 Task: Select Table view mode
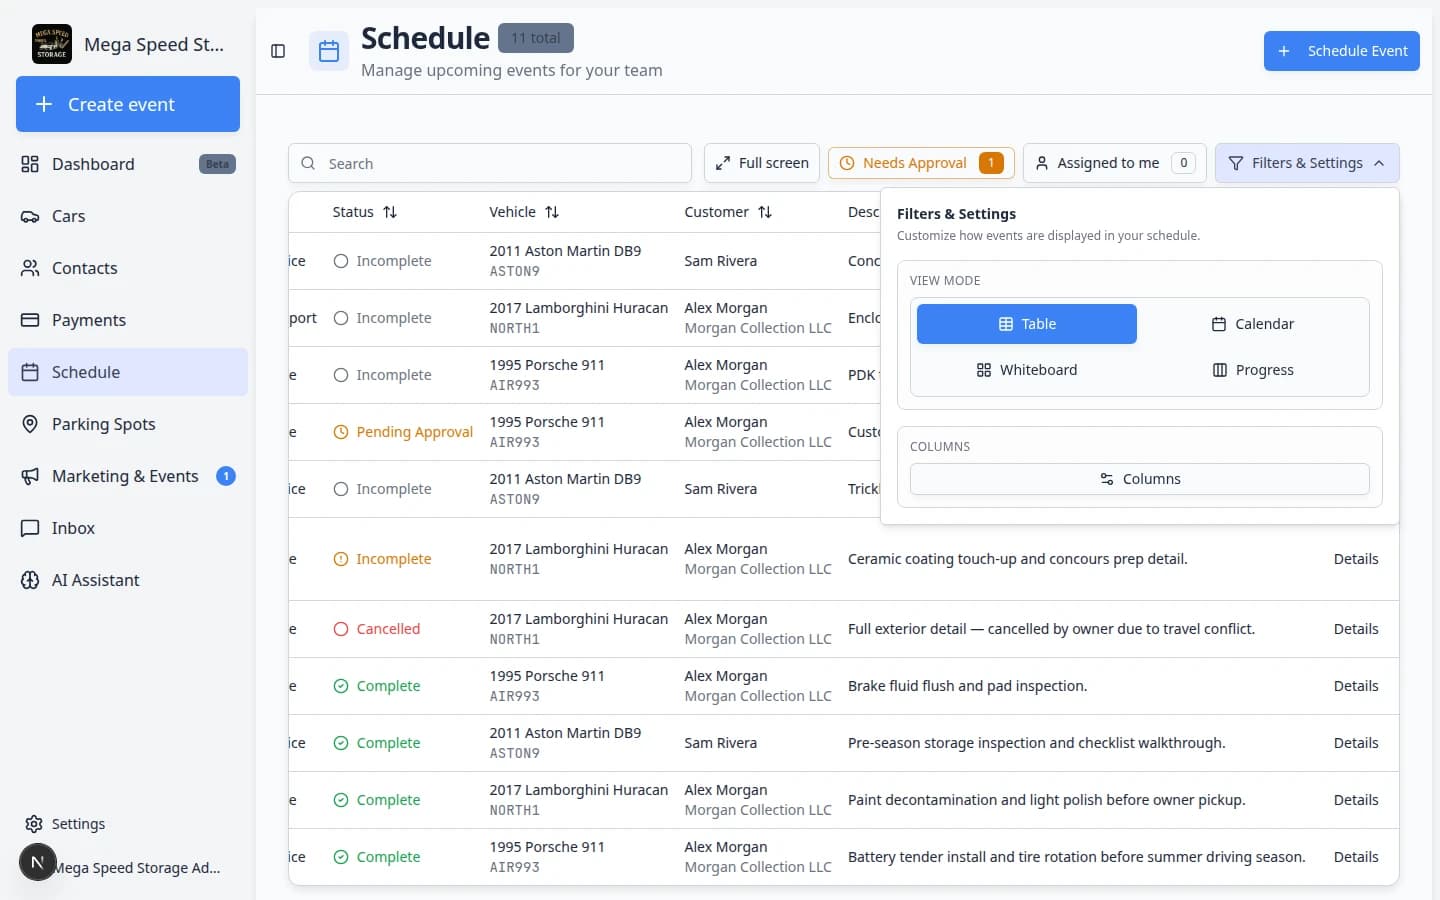pos(1027,324)
